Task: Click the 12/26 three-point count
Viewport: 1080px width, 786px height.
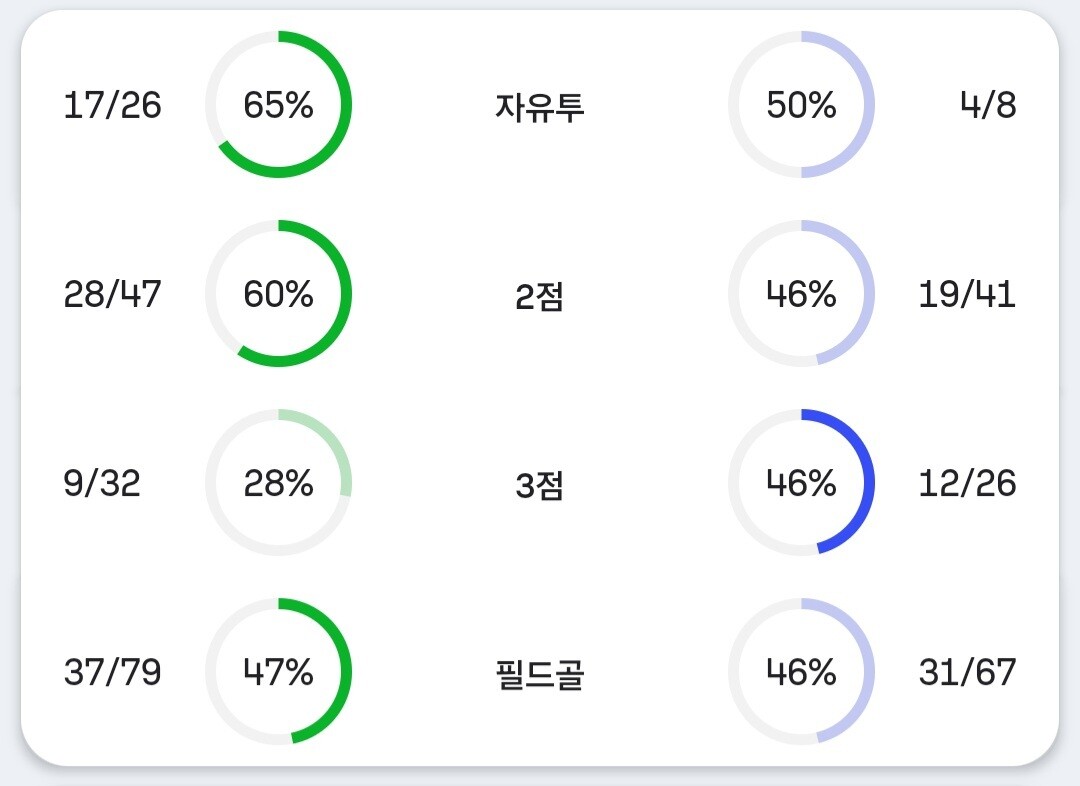Action: [x=967, y=483]
